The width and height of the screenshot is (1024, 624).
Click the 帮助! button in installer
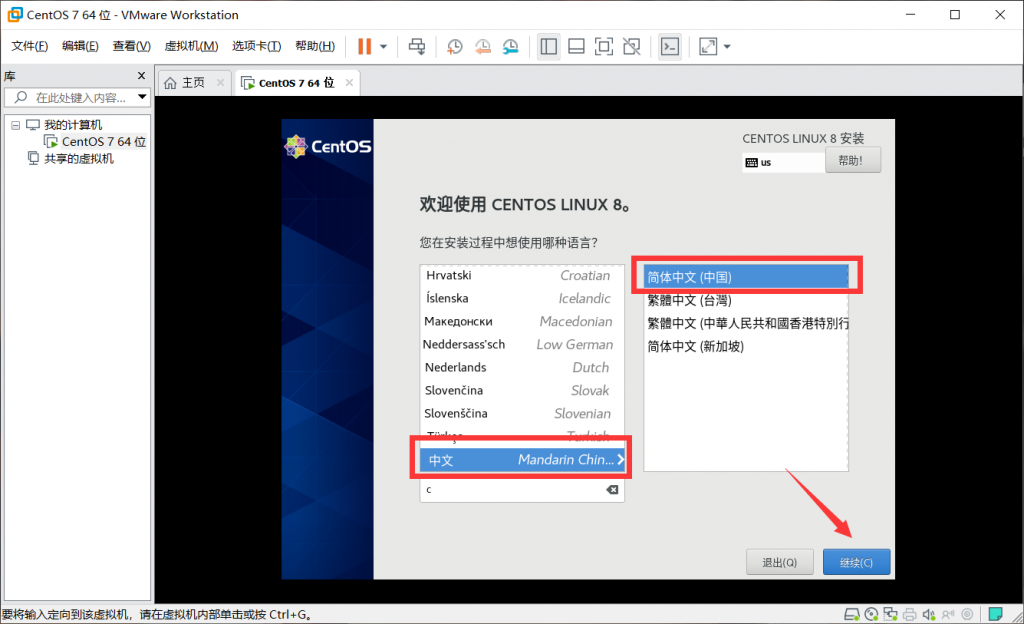[853, 160]
